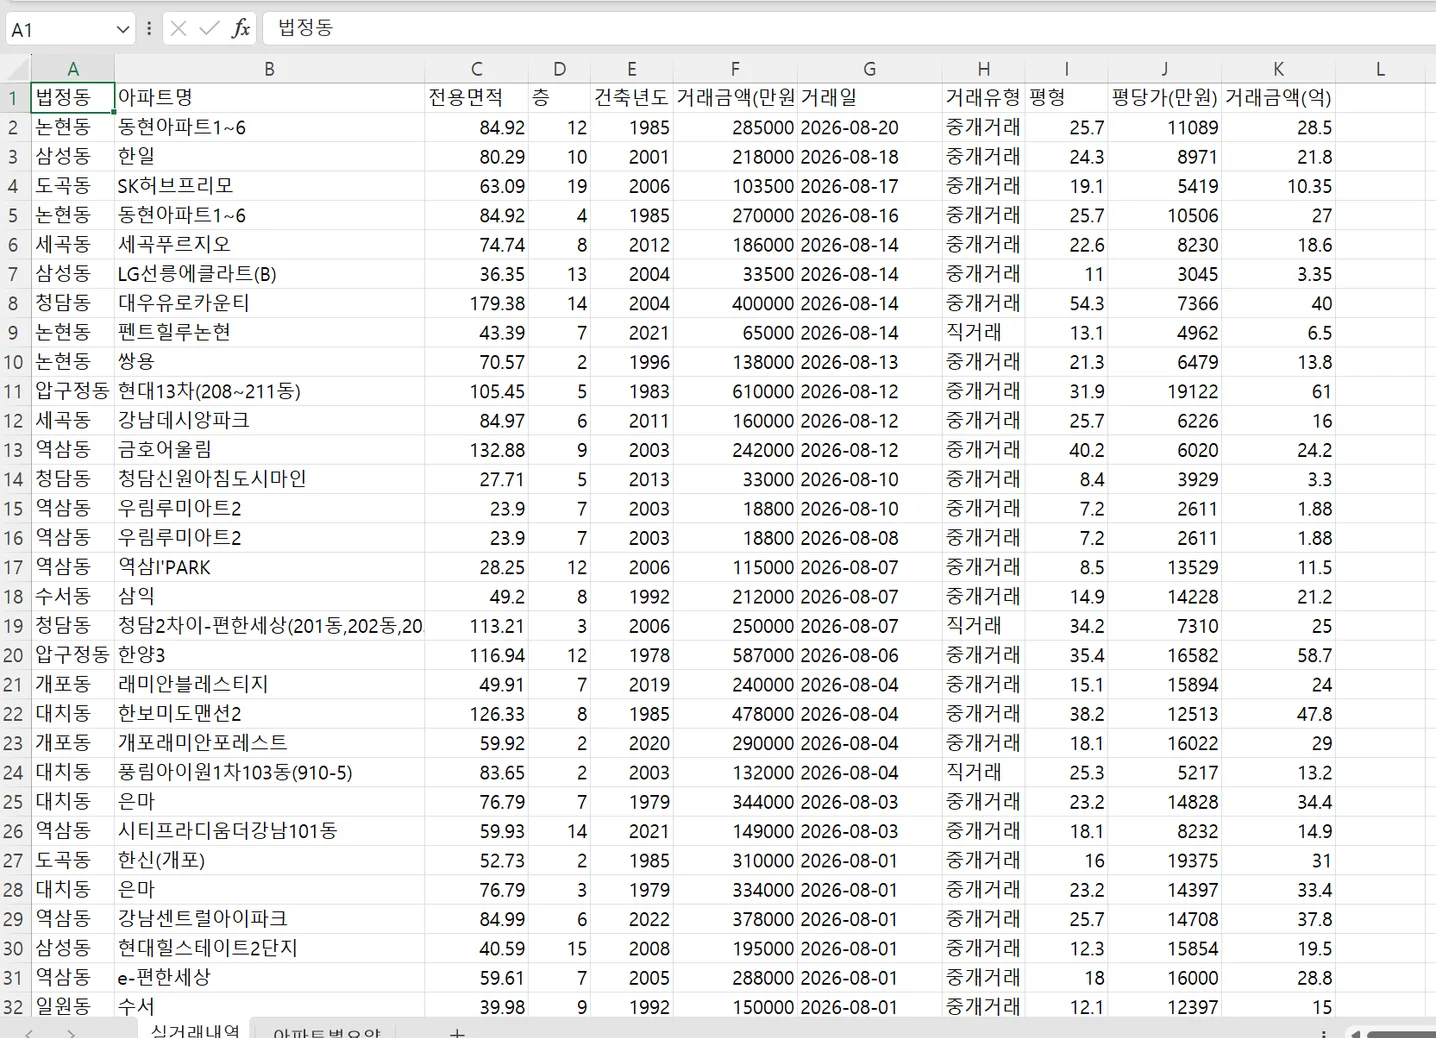
Task: Click area cell 179.38
Action: (476, 303)
